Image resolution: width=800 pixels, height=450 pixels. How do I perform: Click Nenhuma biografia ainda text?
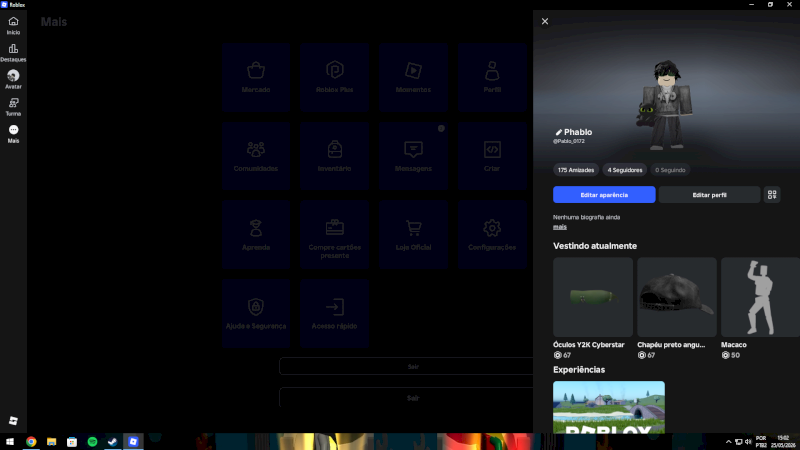click(586, 217)
